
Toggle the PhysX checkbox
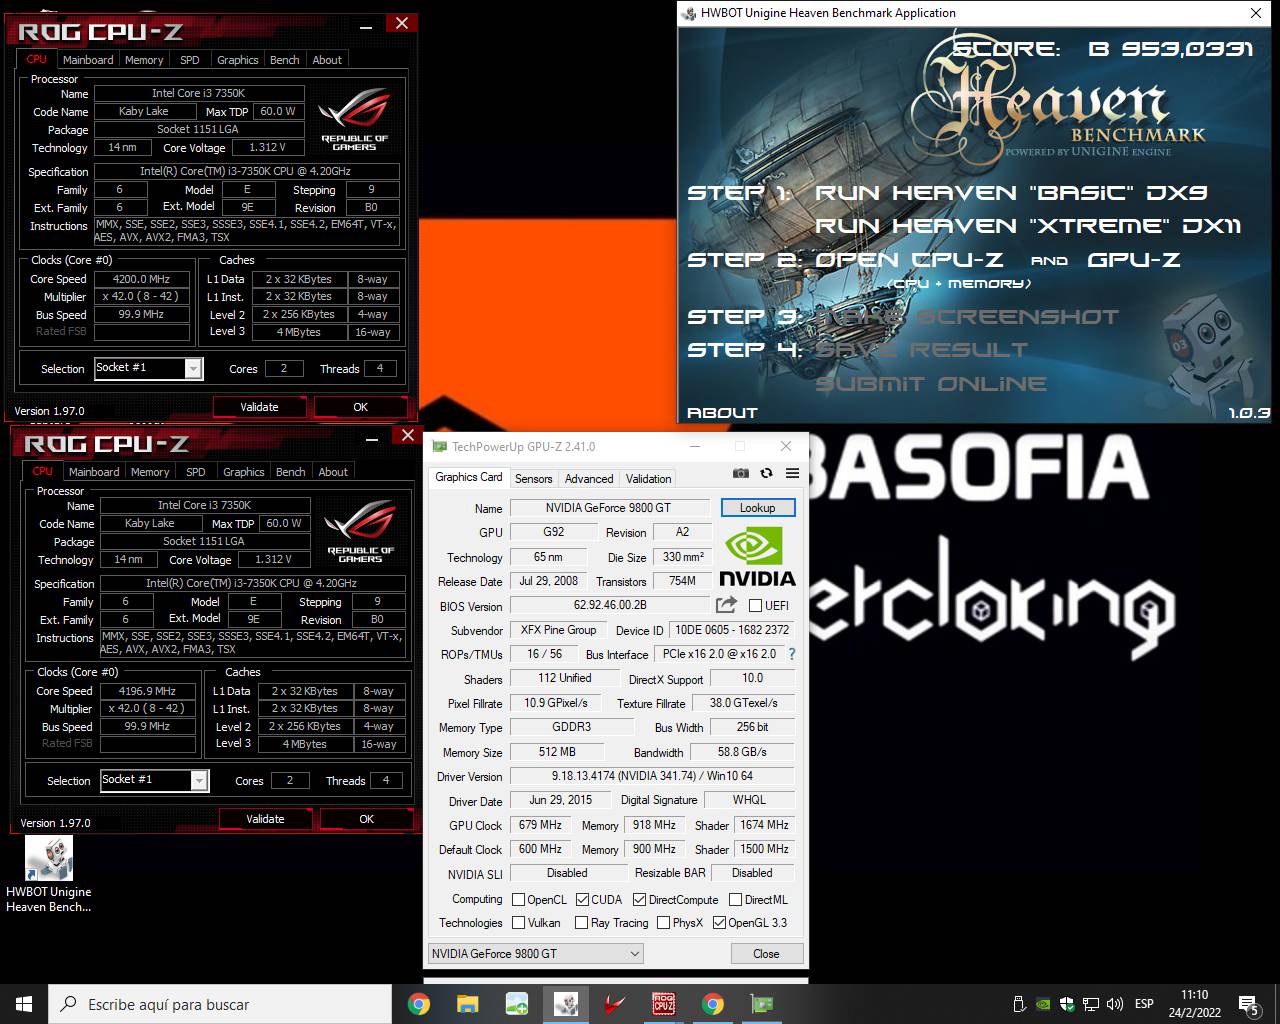pos(663,922)
